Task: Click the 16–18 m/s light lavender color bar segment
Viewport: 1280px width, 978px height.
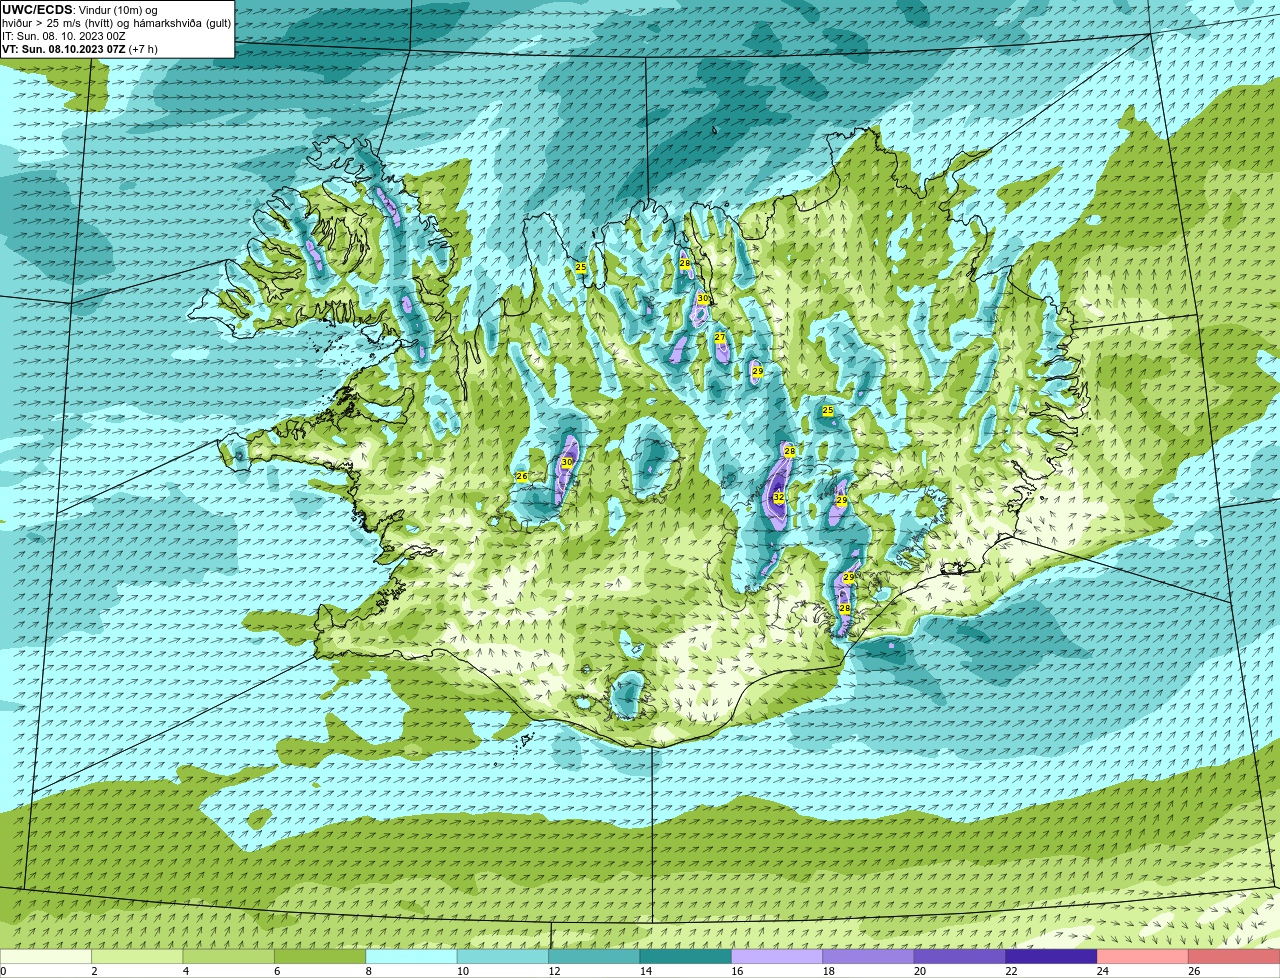Action: [777, 956]
